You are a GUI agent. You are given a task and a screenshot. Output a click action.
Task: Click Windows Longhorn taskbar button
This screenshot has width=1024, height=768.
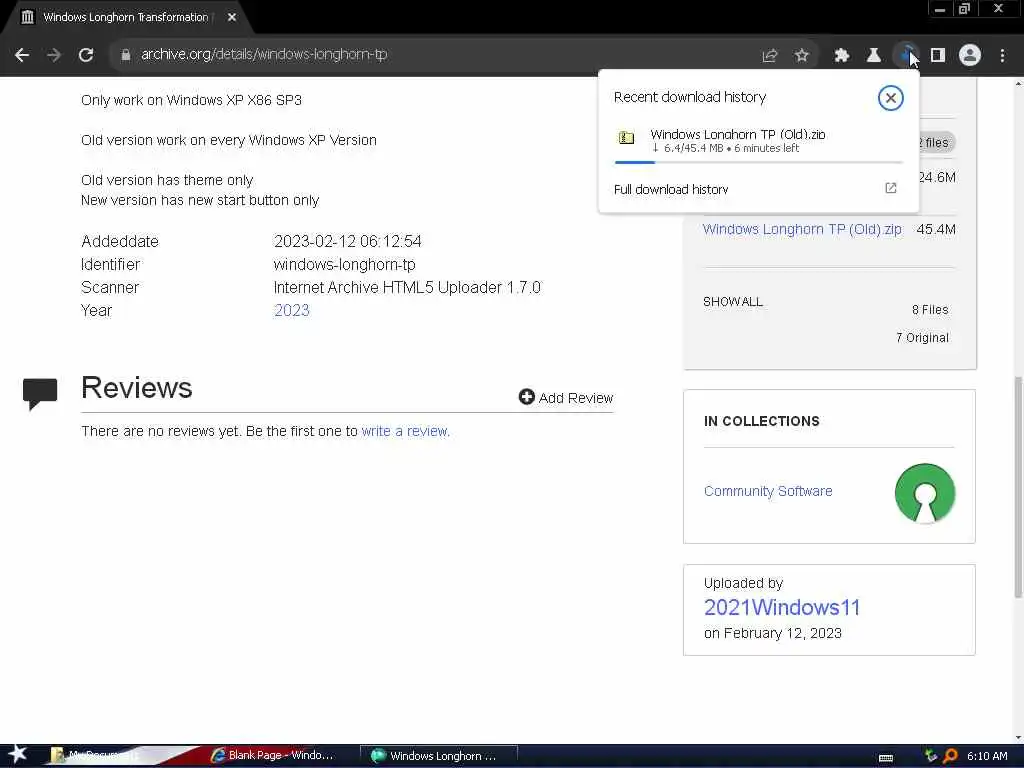tap(438, 756)
